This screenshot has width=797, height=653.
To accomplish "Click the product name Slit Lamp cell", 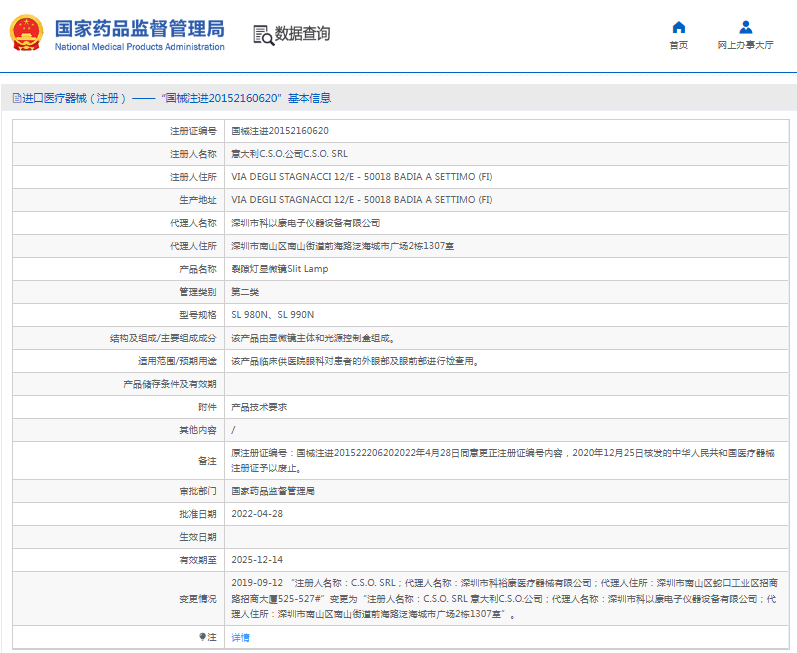I will 279,269.
